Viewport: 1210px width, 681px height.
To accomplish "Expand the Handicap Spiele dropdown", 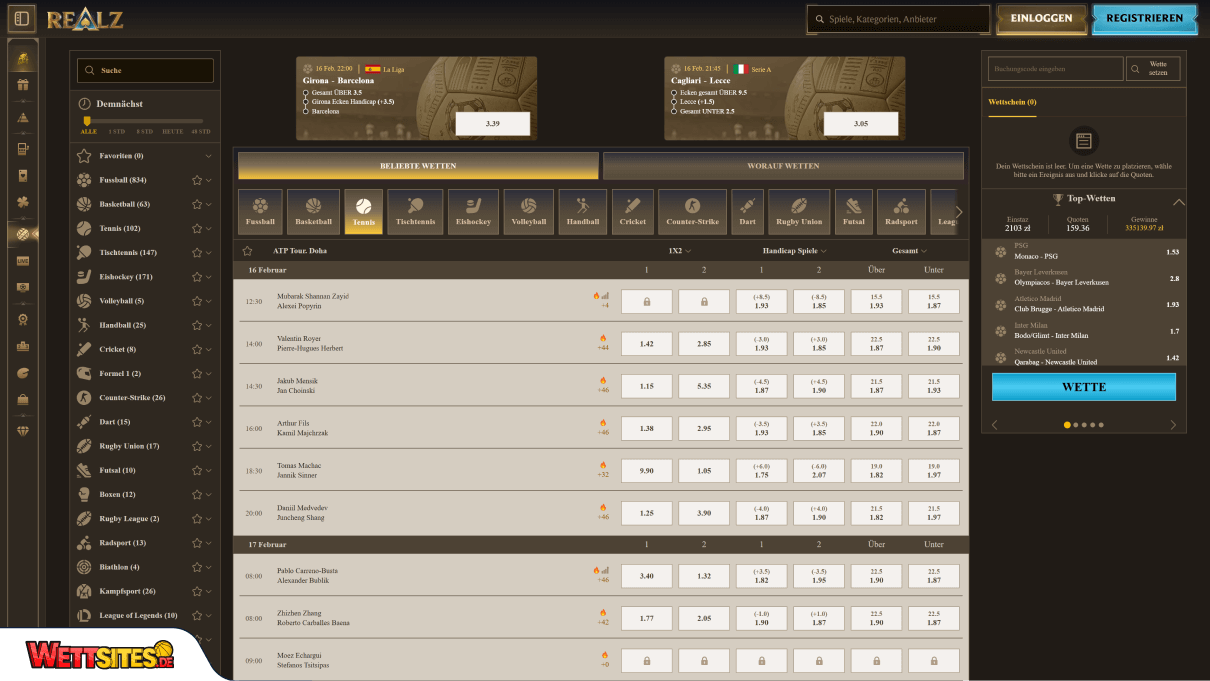I will click(795, 251).
